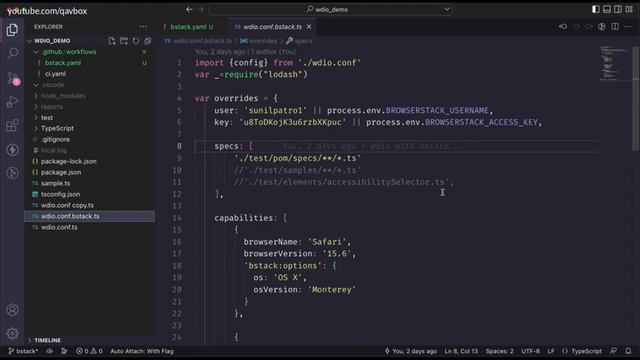
Task: Open the Search view in activity bar
Action: coord(12,53)
